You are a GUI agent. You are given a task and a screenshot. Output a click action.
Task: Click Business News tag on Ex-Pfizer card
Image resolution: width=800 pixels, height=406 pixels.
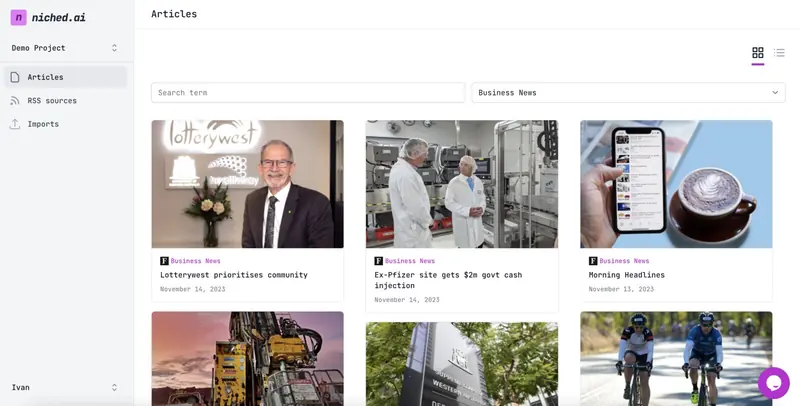410,261
